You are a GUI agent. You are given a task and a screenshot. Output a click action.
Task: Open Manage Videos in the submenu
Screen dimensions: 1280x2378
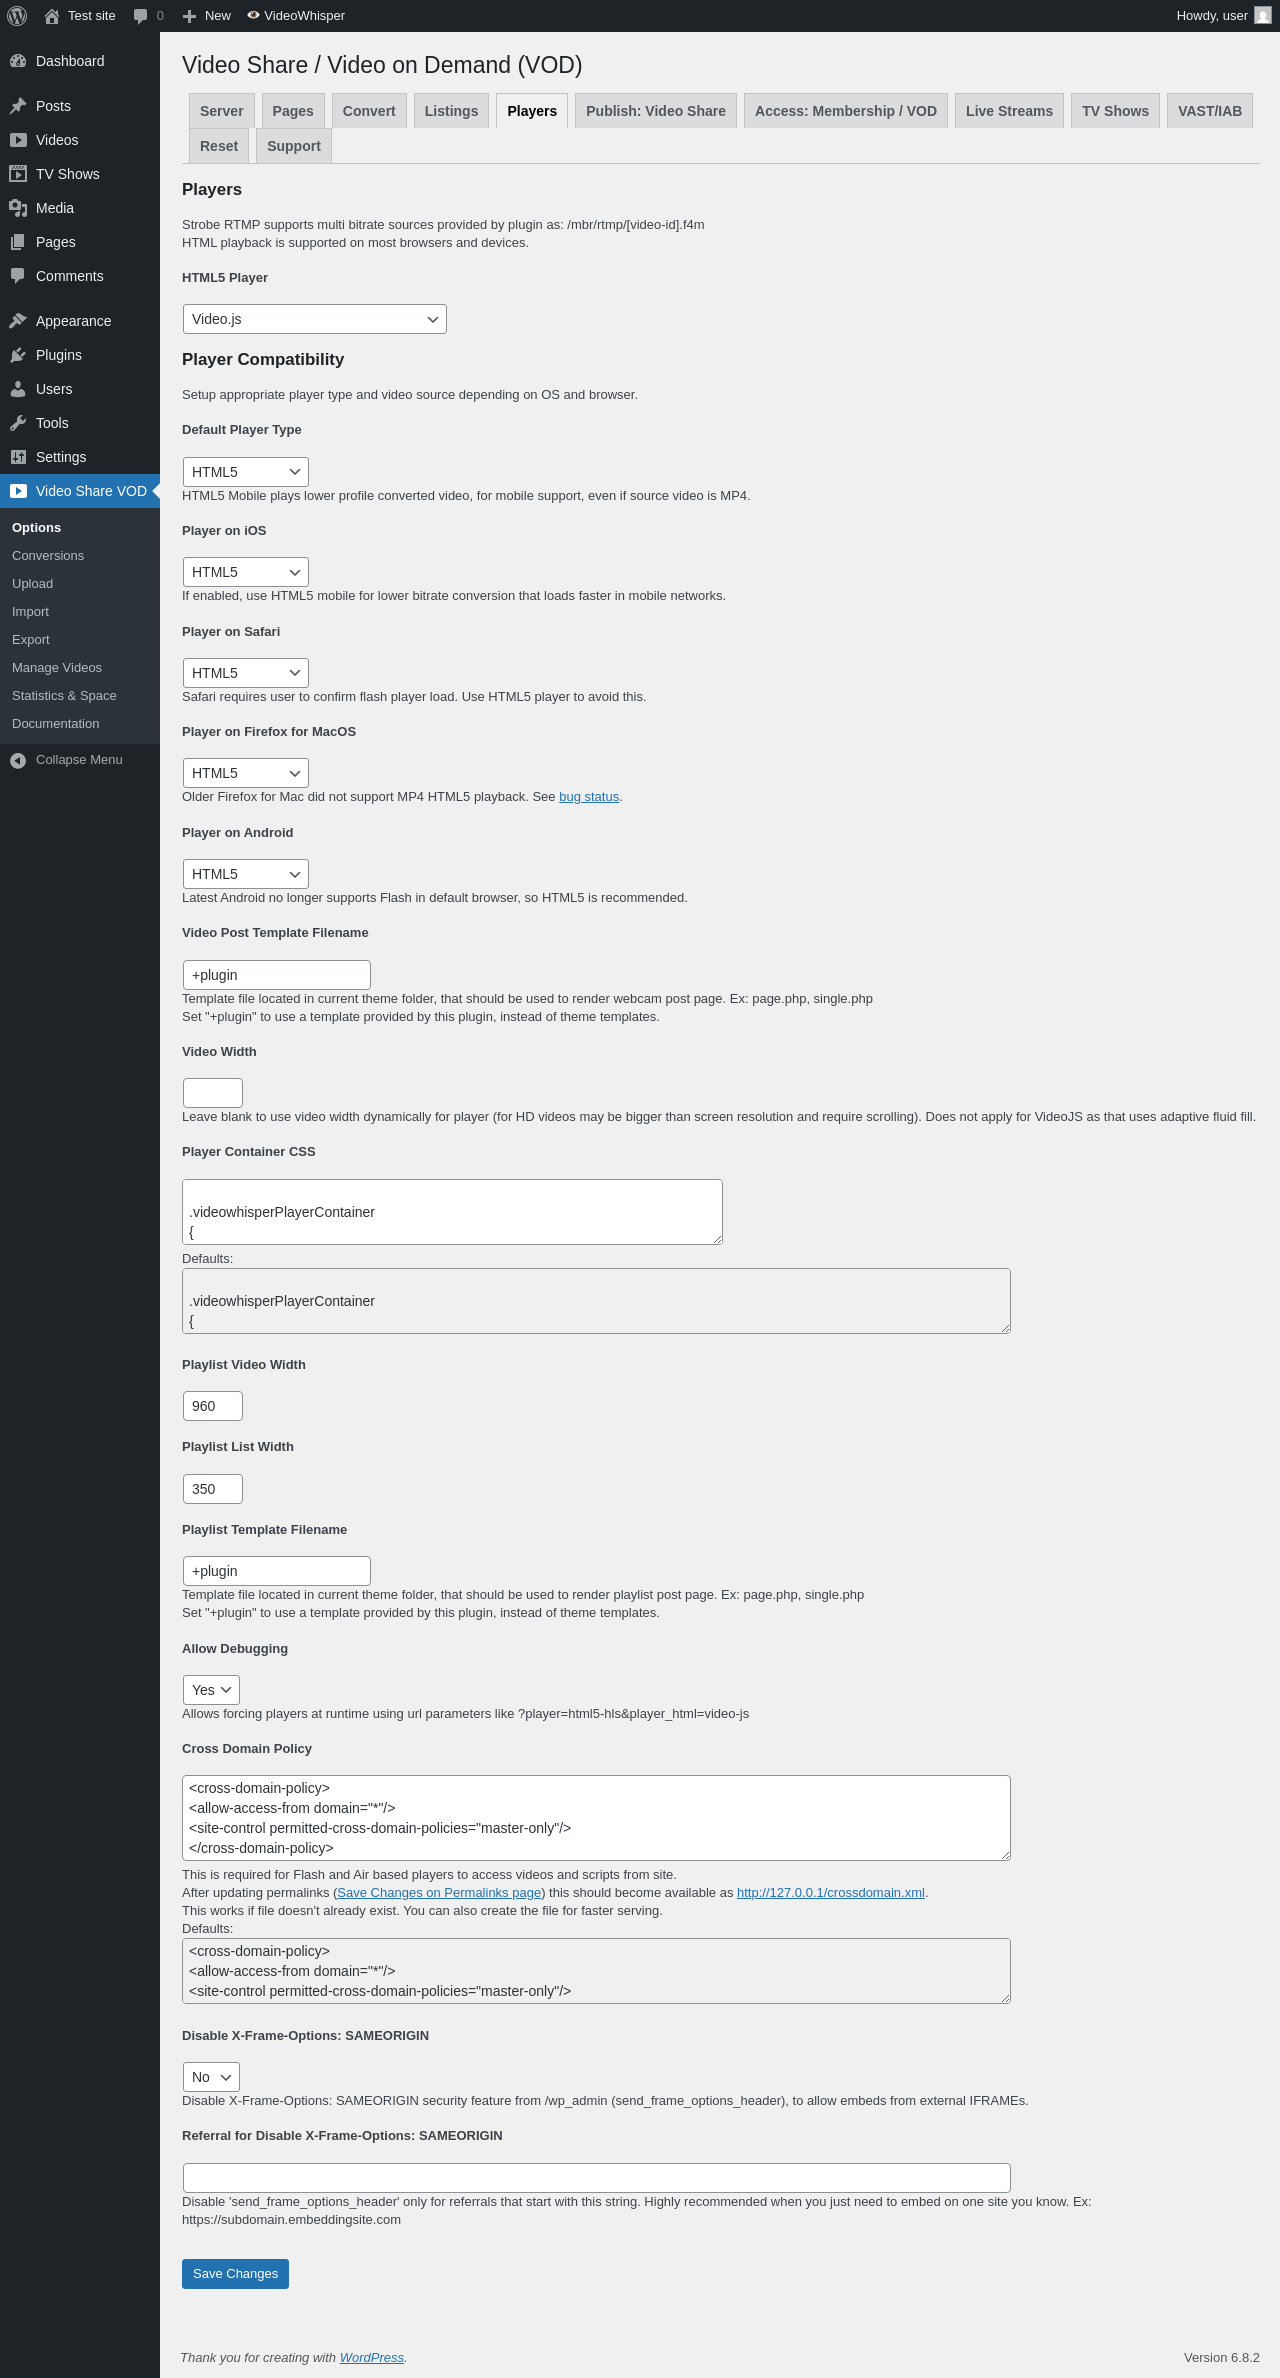[x=57, y=668]
